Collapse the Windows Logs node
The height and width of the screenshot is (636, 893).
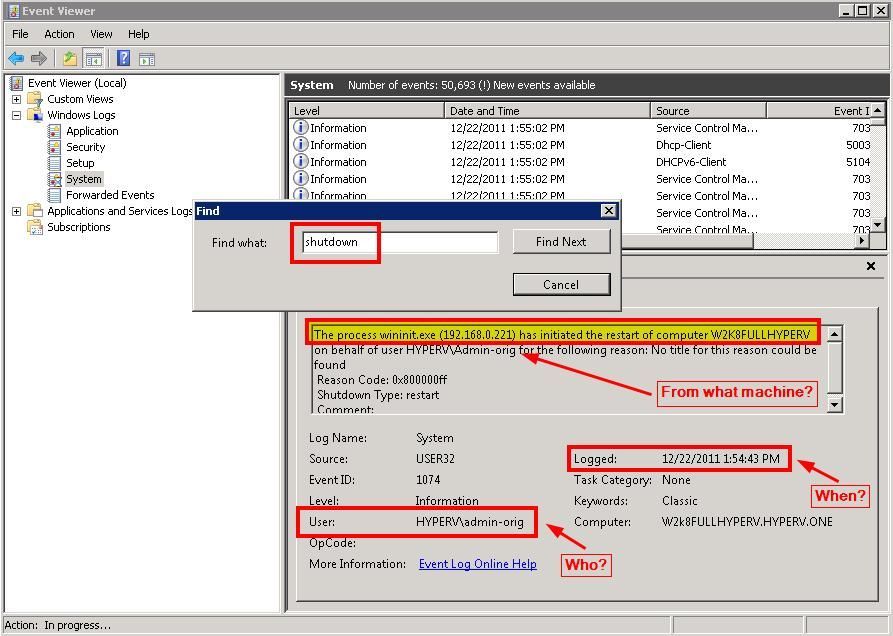point(17,115)
